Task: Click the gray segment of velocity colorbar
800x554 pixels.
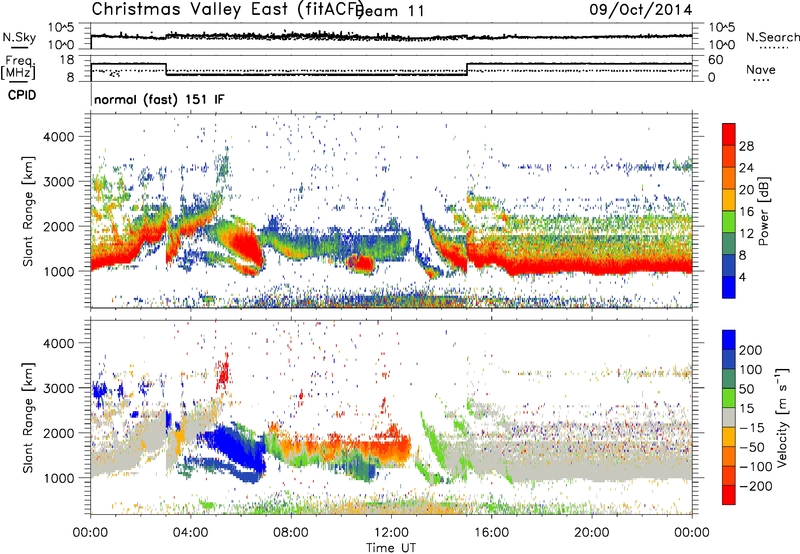Action: [729, 417]
